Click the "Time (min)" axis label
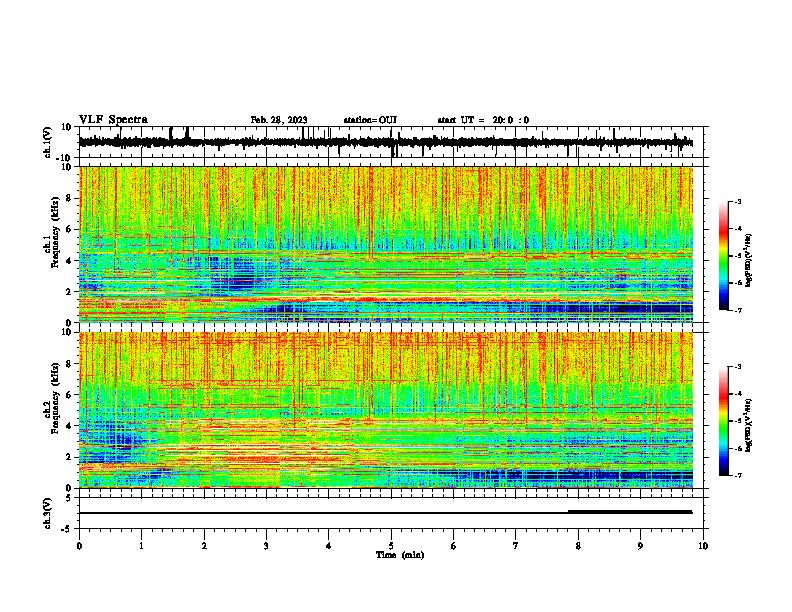 pyautogui.click(x=400, y=555)
